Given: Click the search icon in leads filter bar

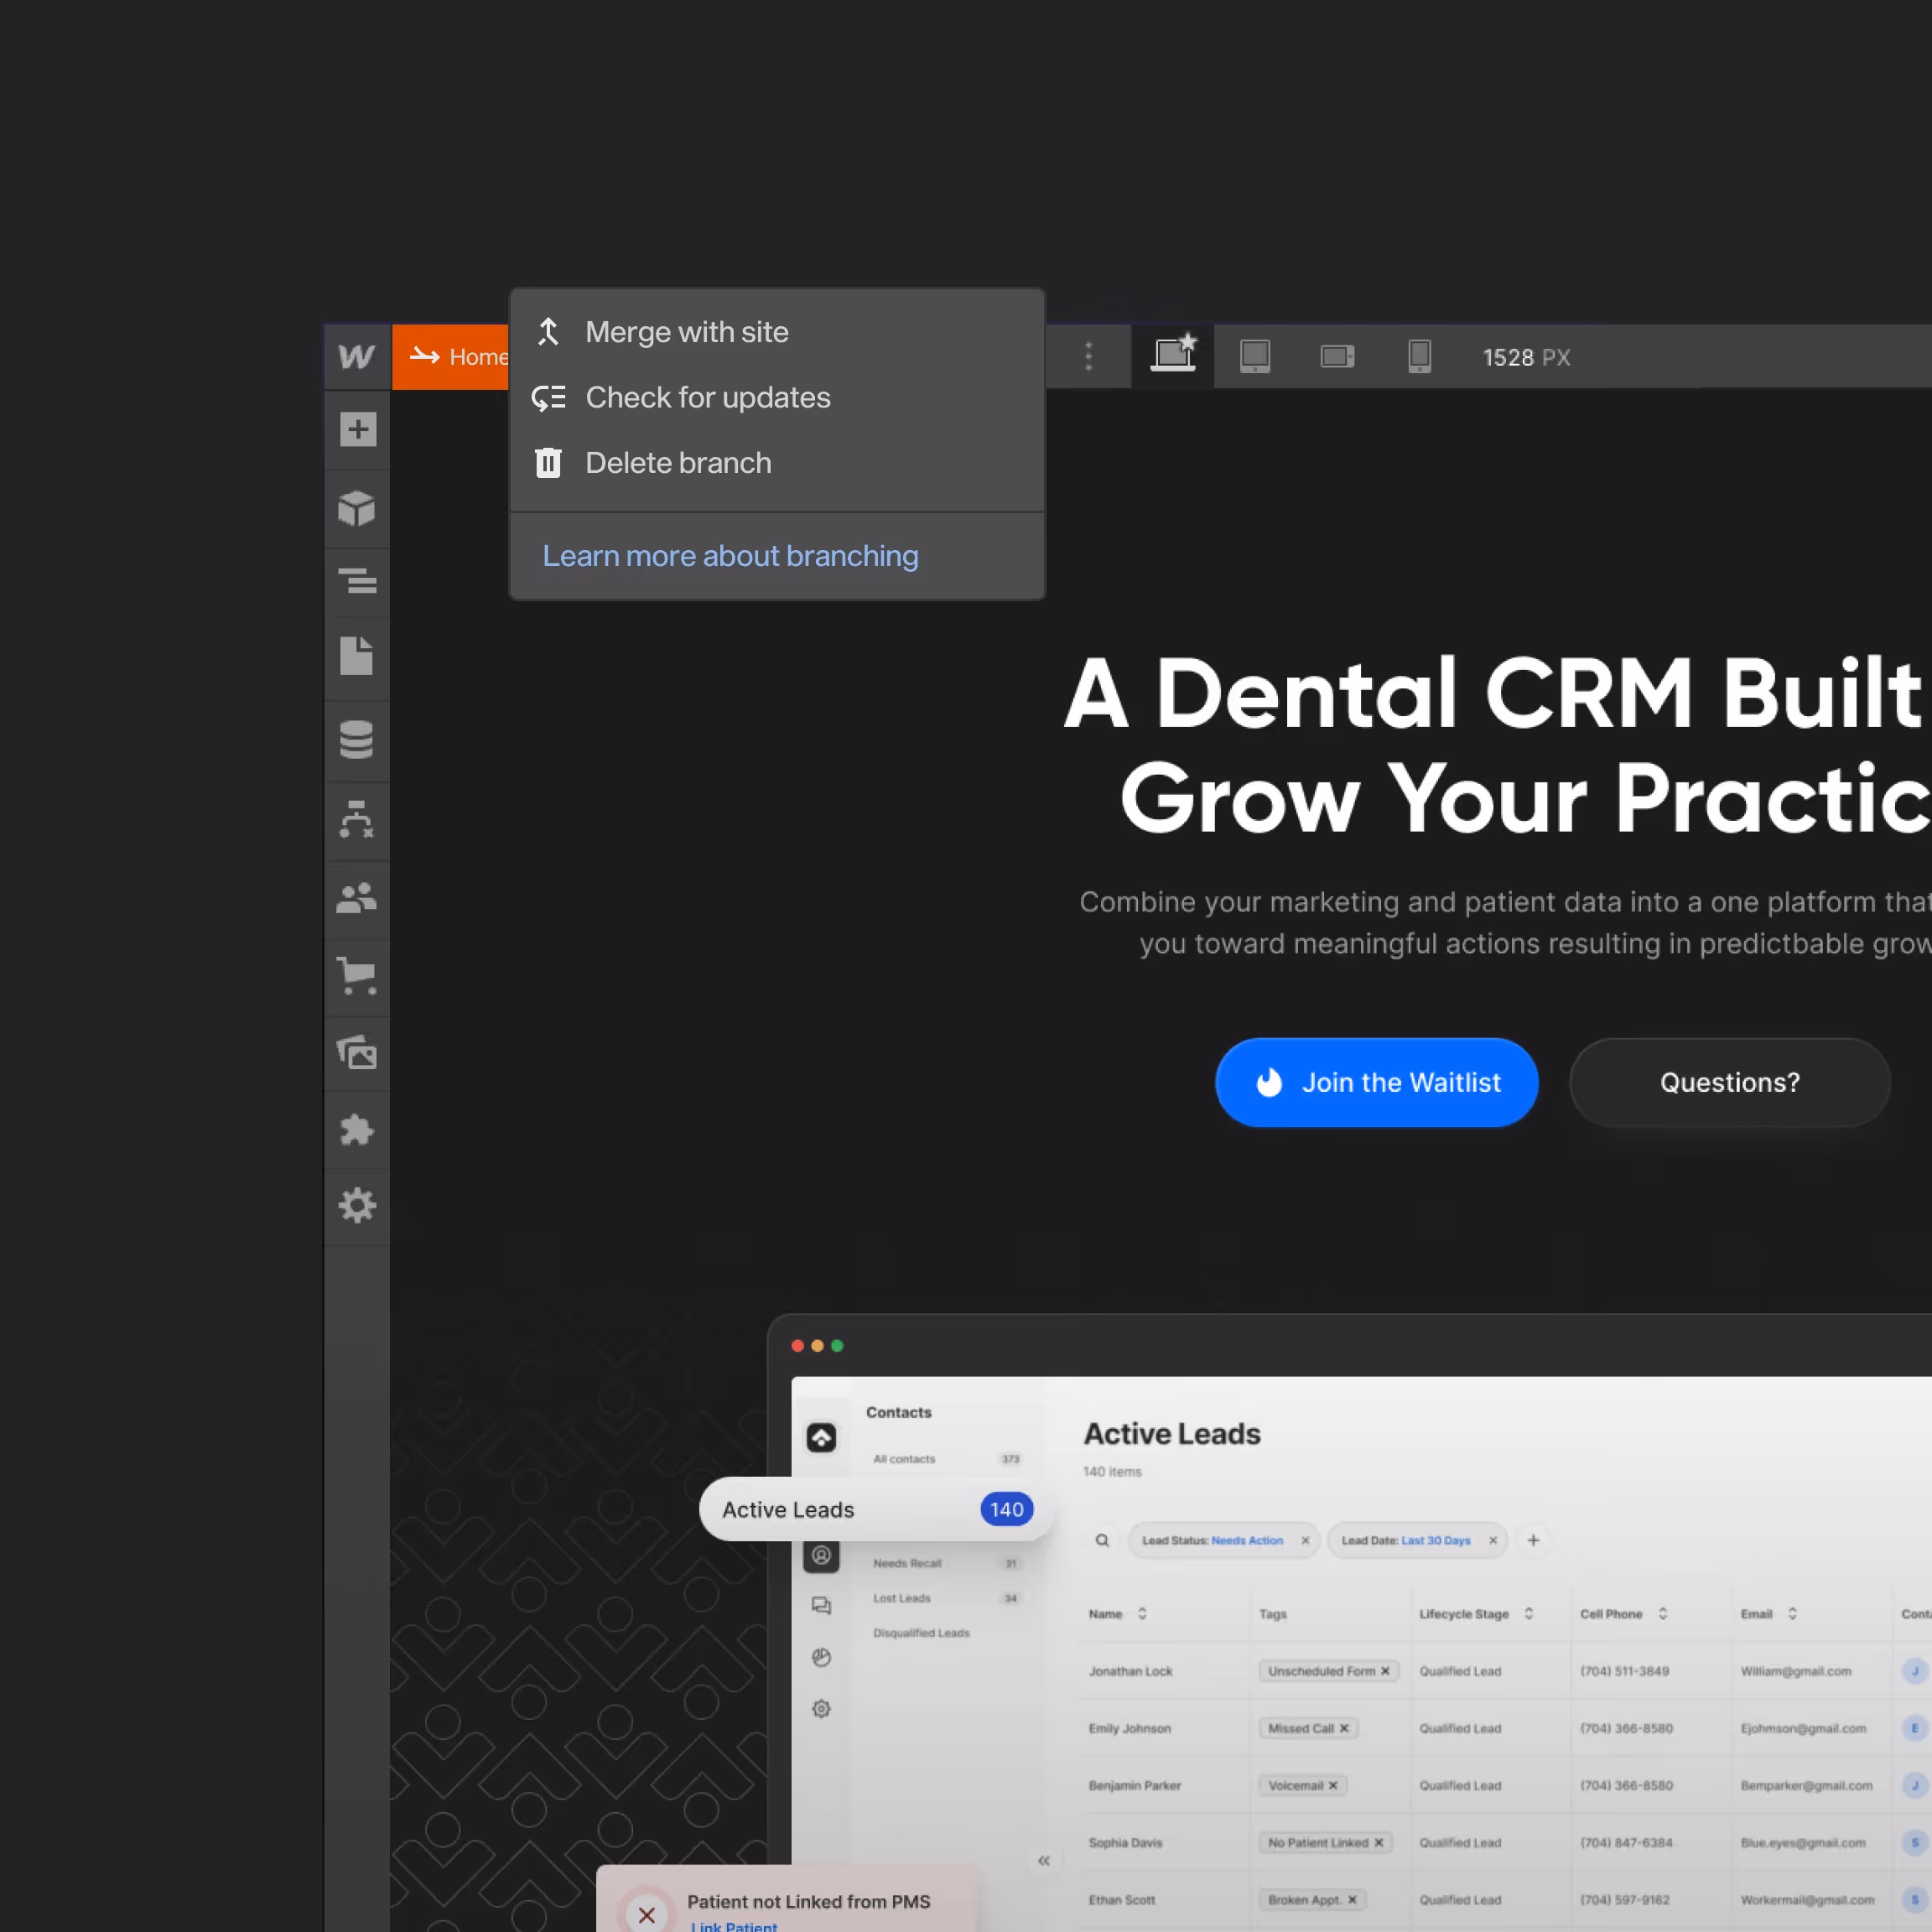Looking at the screenshot, I should pyautogui.click(x=1102, y=1540).
